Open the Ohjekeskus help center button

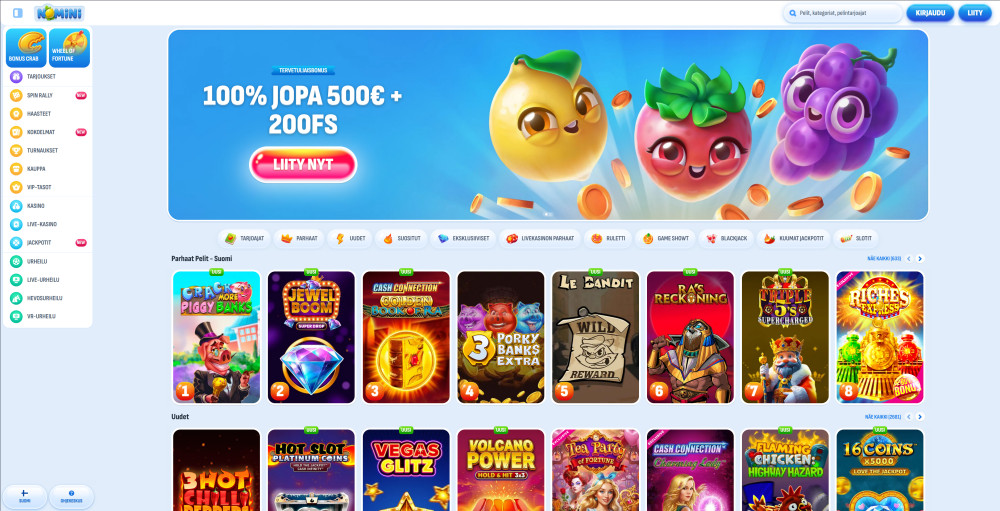point(71,496)
